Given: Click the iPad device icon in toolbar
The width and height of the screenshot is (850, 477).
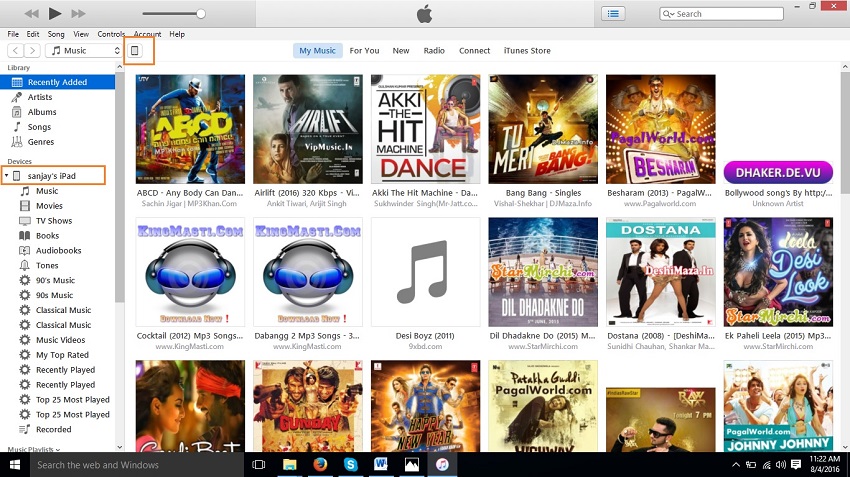Looking at the screenshot, I should 136,50.
